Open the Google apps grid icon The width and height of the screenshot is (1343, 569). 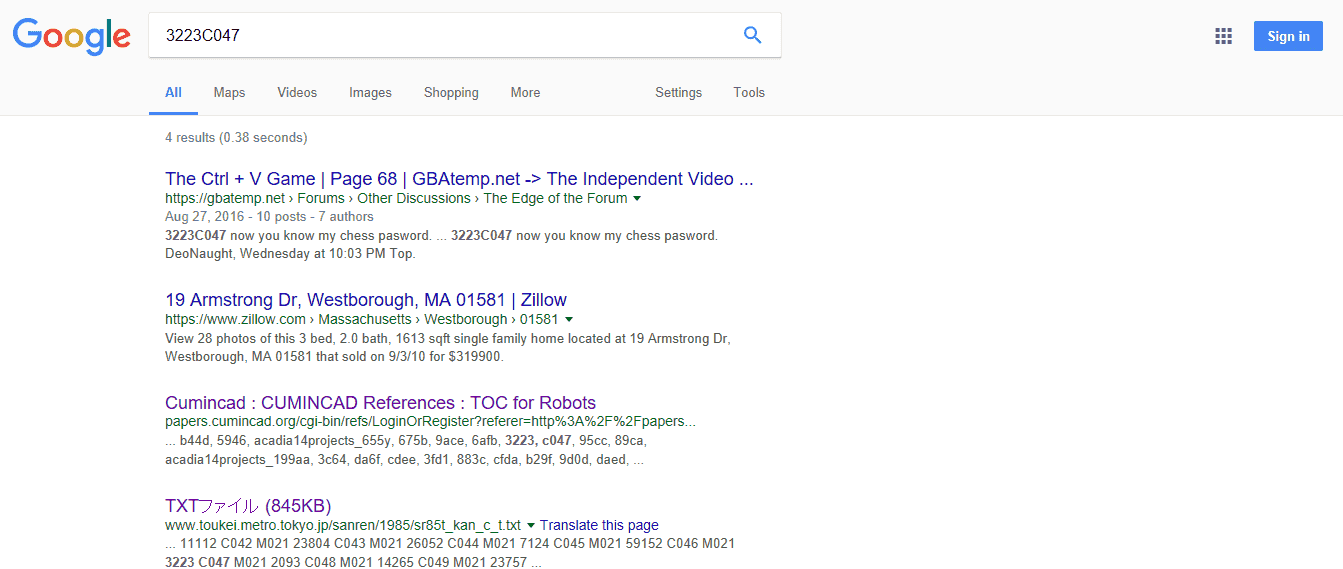point(1223,36)
